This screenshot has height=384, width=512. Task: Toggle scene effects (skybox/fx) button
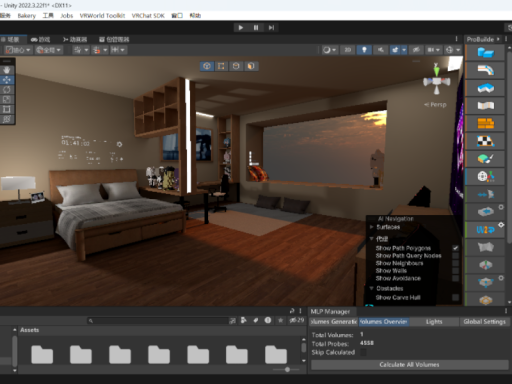(x=395, y=50)
